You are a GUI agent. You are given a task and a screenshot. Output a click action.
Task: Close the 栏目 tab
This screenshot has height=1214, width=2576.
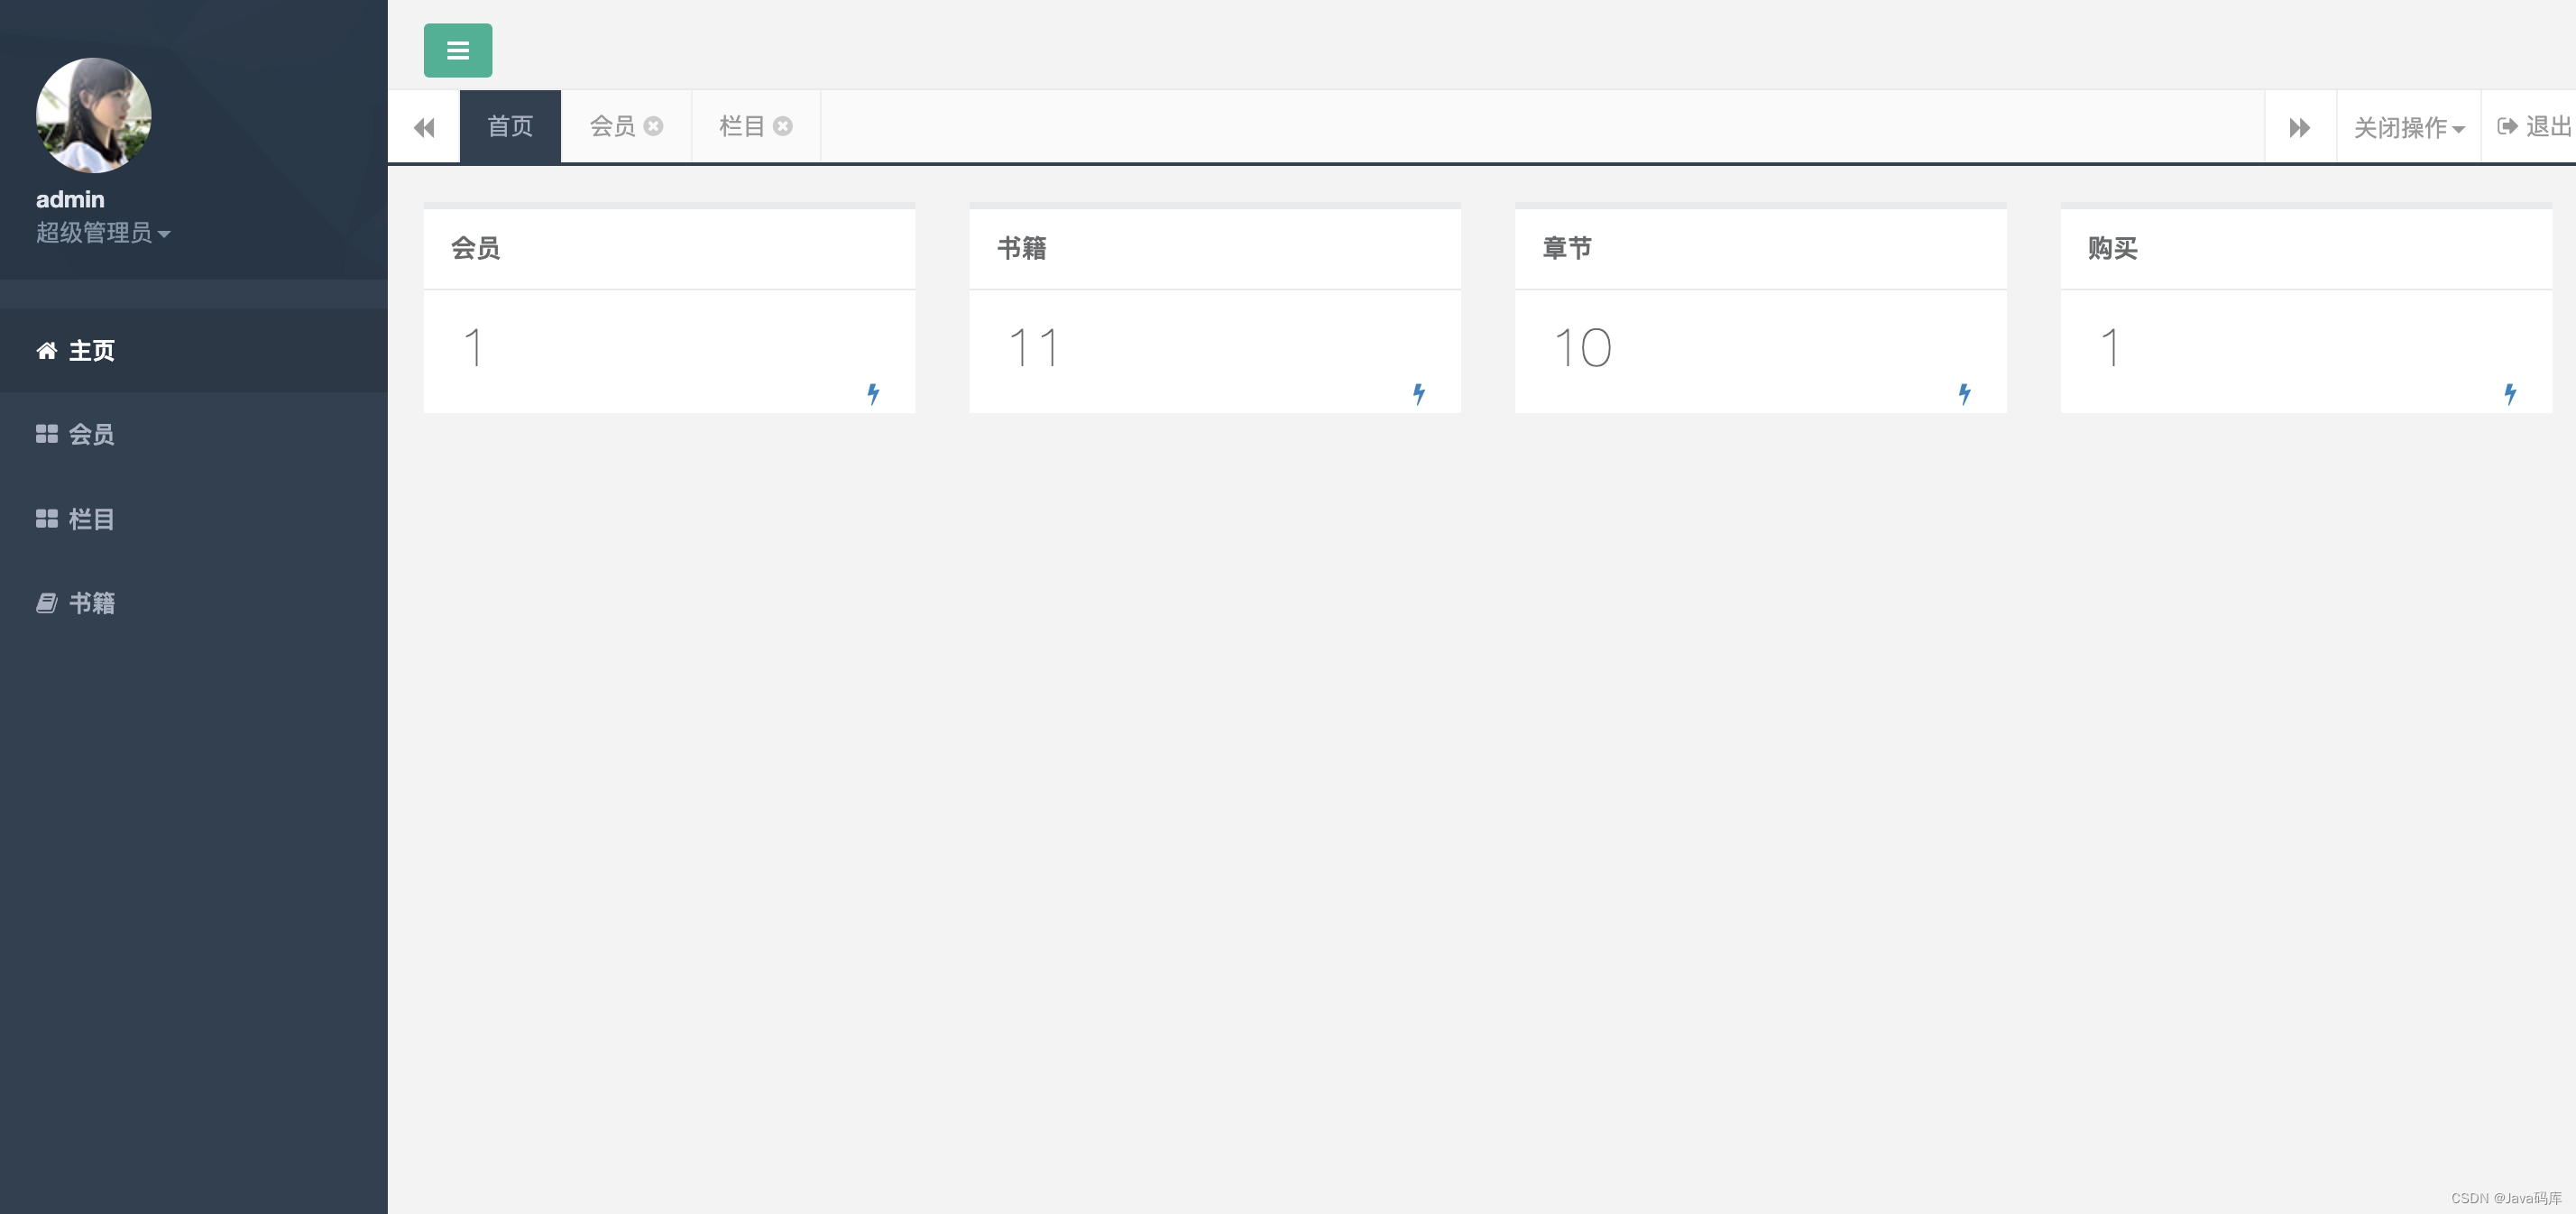coord(783,126)
